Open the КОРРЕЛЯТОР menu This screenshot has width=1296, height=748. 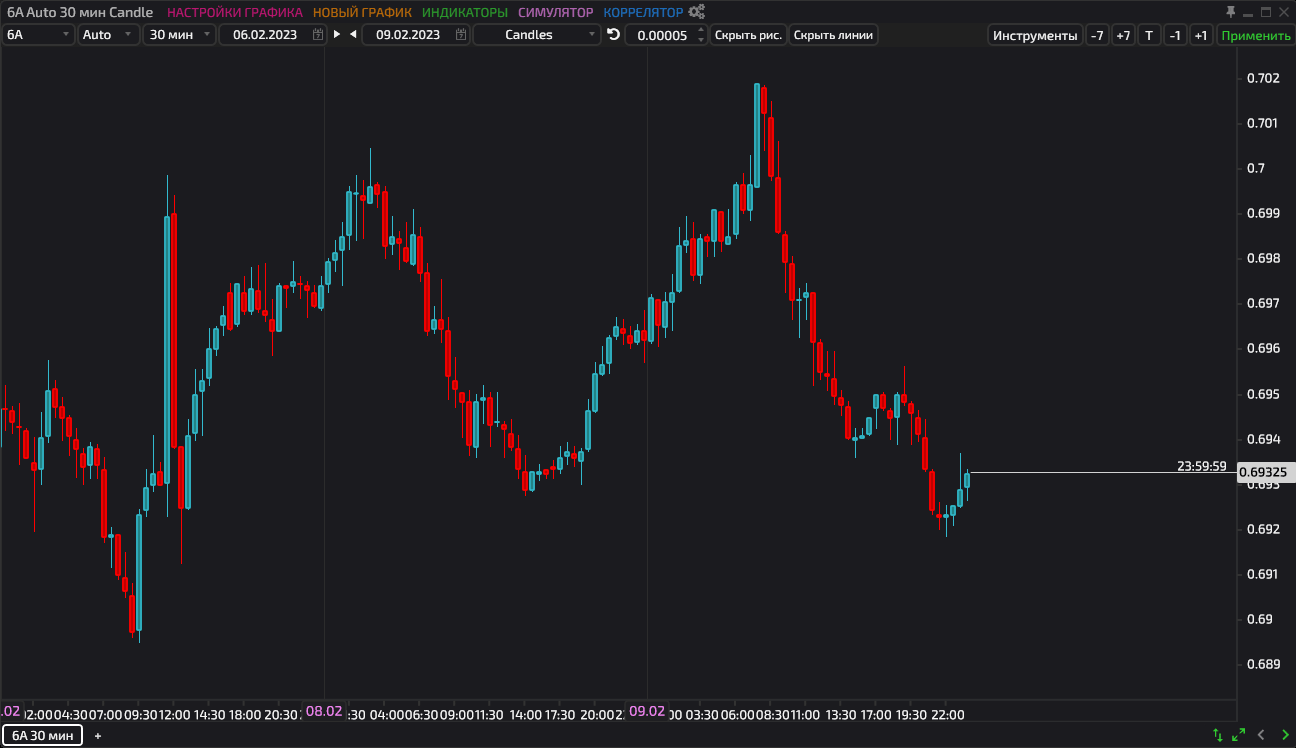tap(644, 13)
